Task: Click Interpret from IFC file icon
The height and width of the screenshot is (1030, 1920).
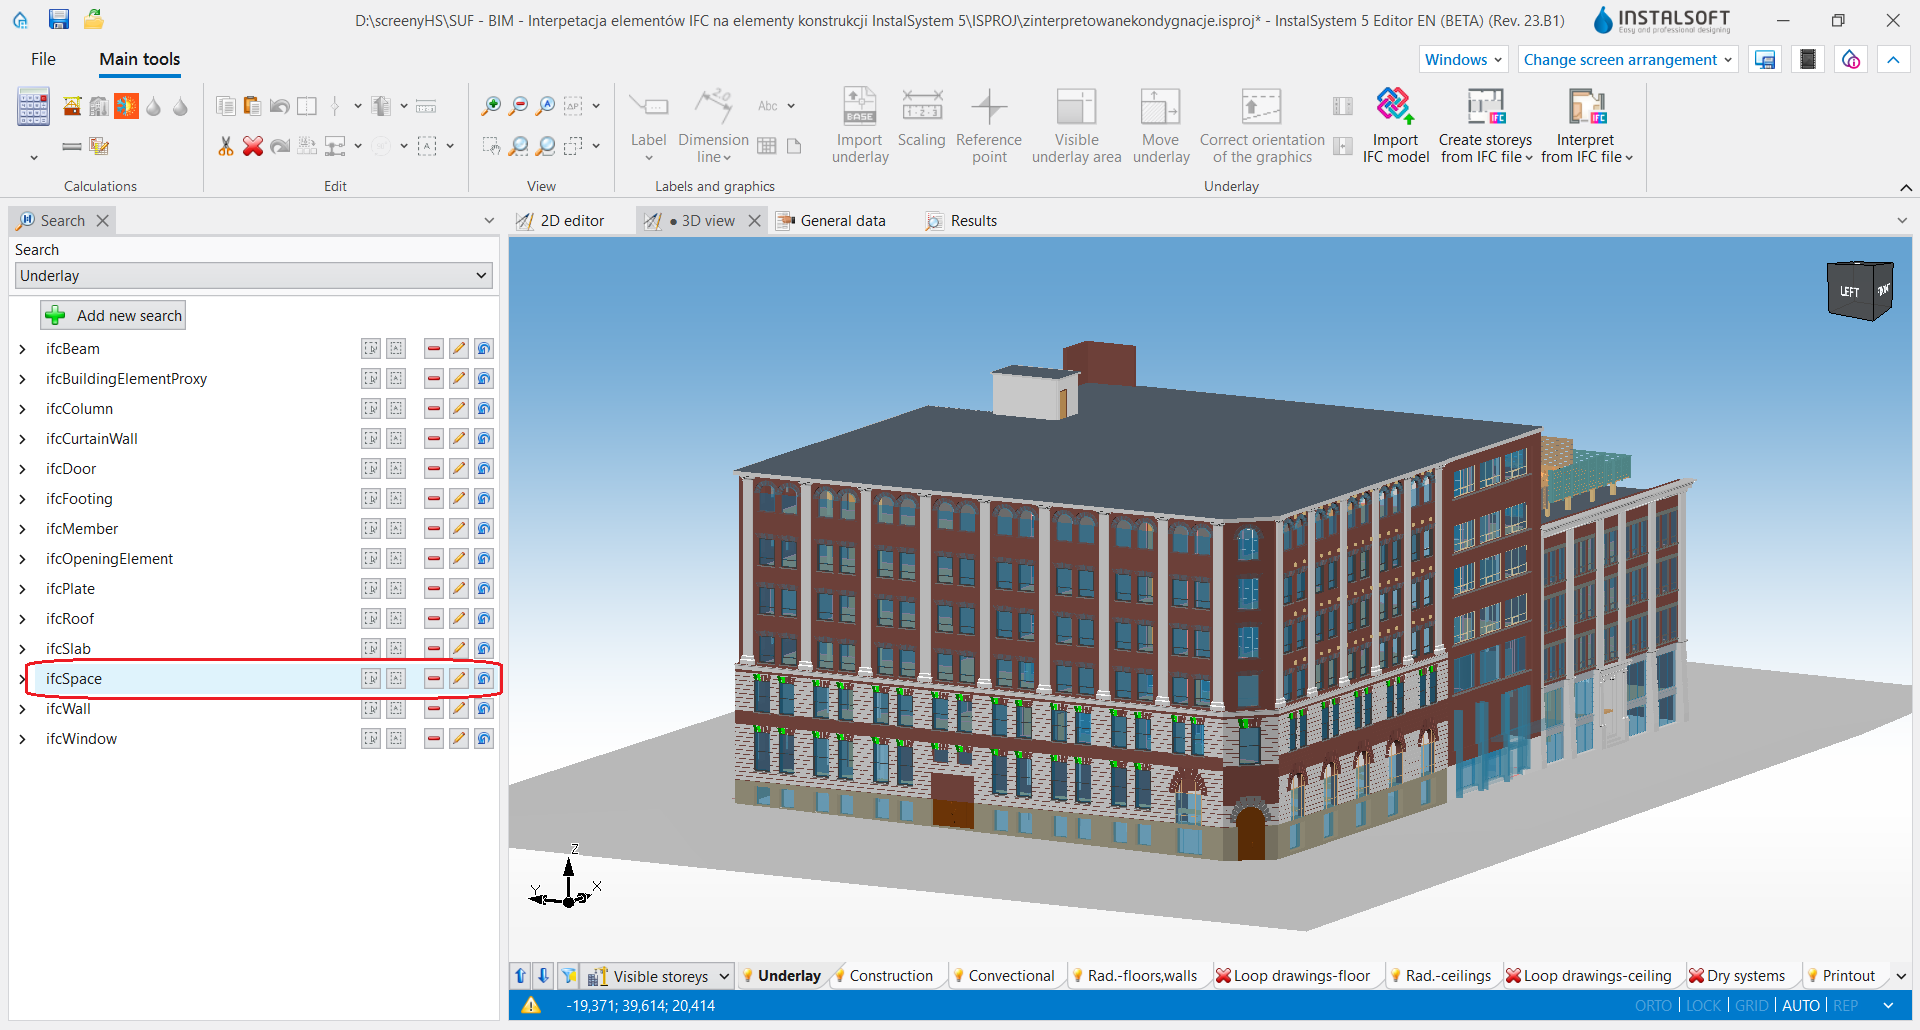Action: [x=1586, y=106]
